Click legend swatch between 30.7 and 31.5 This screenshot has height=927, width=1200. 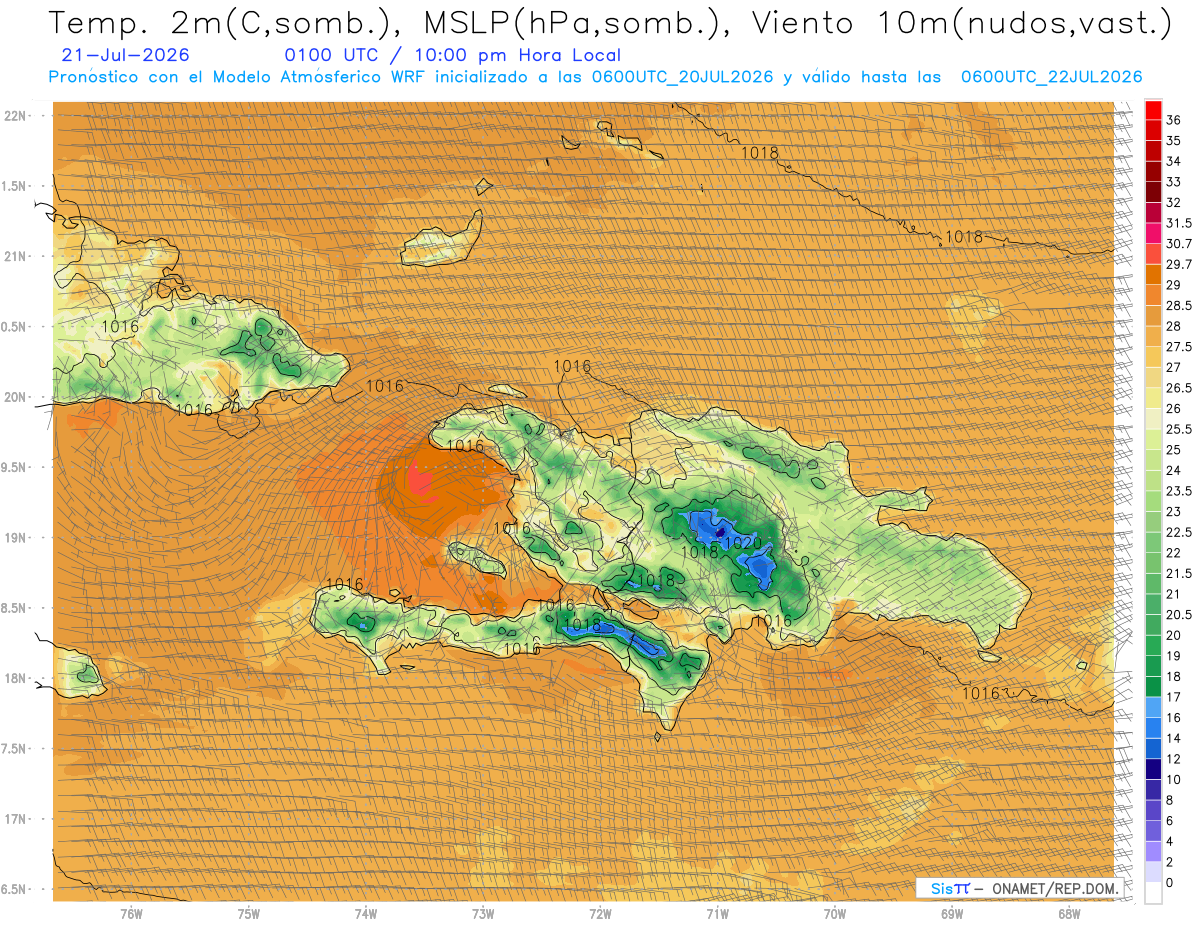[x=1153, y=233]
